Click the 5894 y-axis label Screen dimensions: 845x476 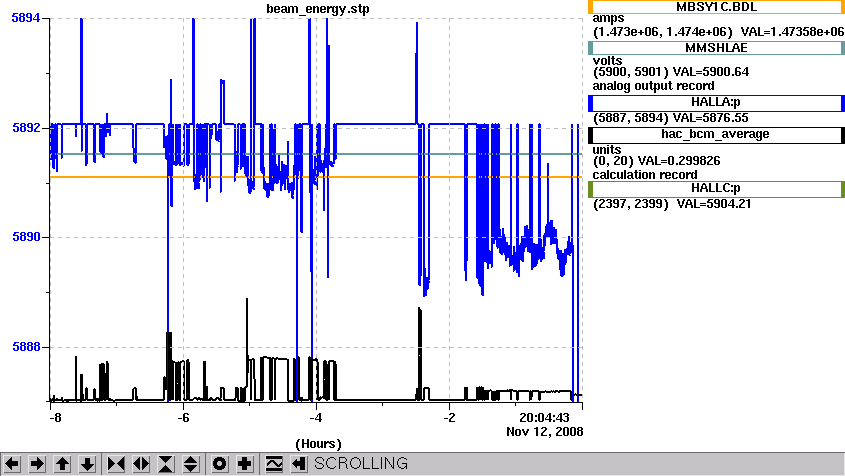26,18
